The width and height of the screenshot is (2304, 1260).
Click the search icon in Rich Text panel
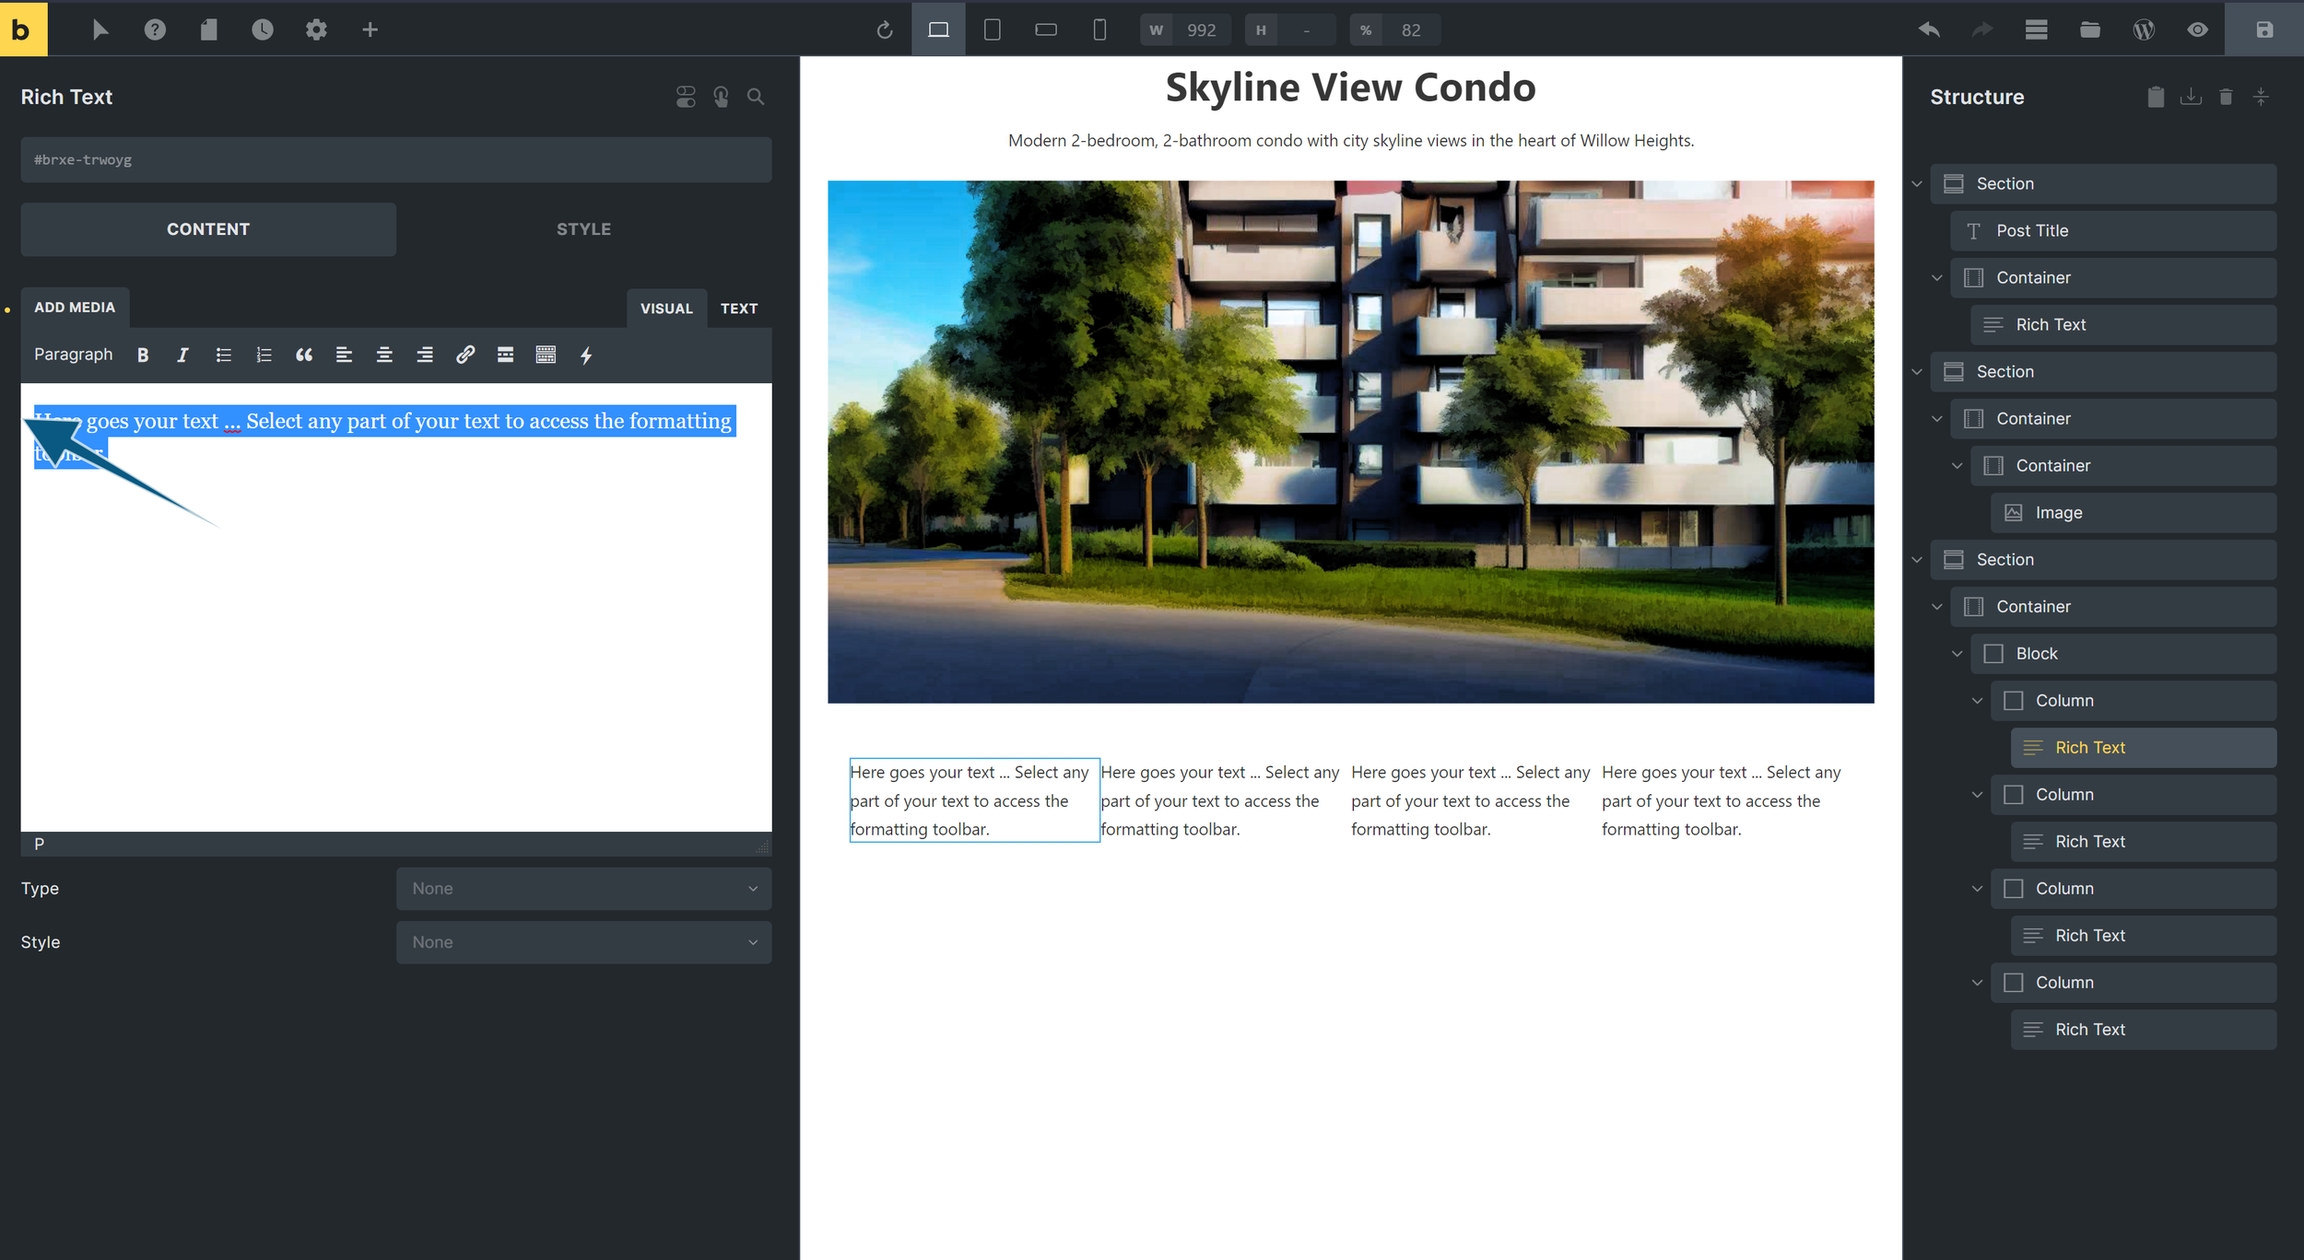coord(756,97)
